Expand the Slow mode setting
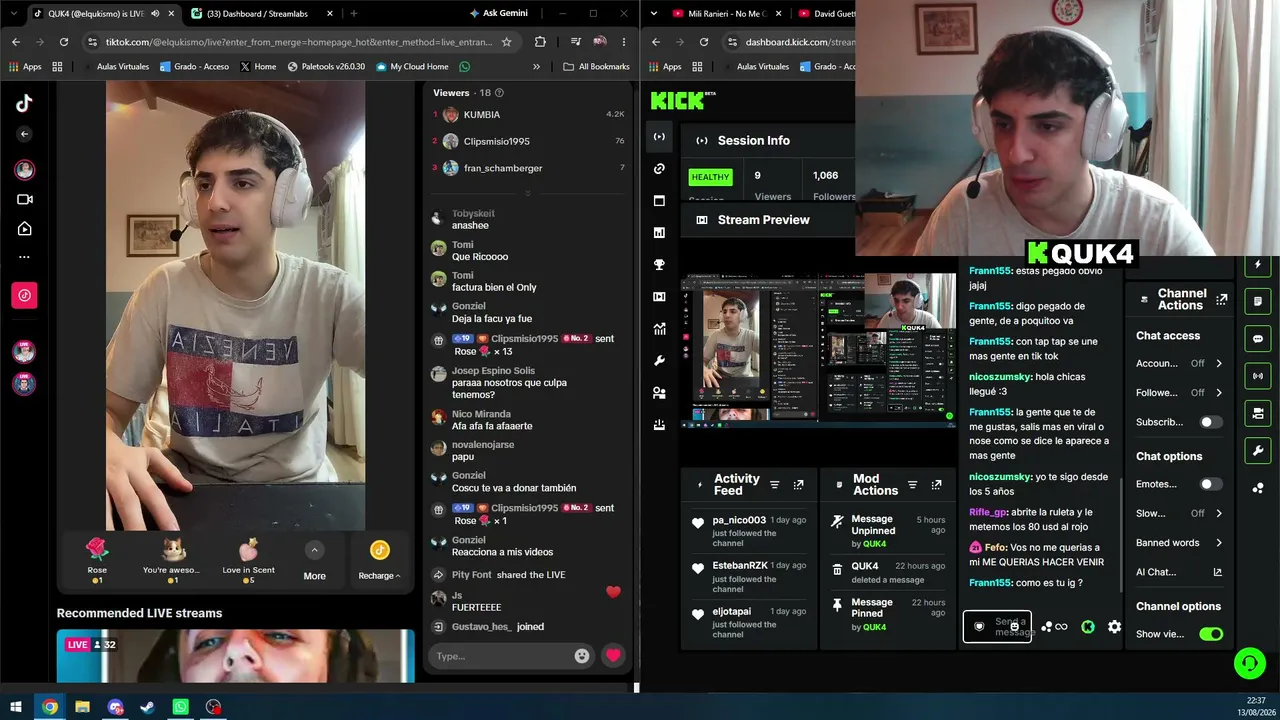 pos(1179,513)
